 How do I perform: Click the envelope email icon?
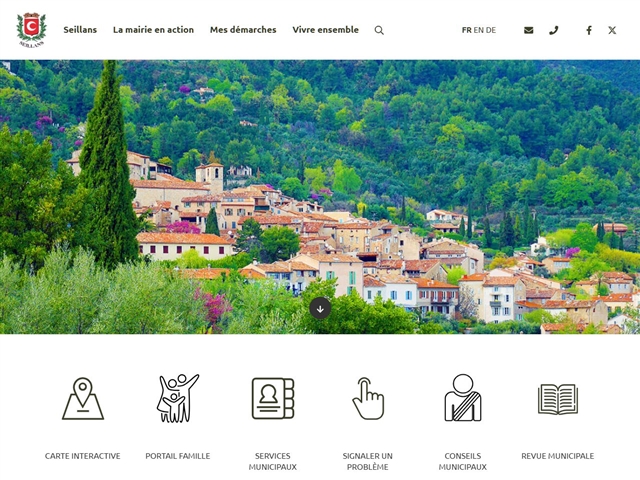[x=529, y=30]
